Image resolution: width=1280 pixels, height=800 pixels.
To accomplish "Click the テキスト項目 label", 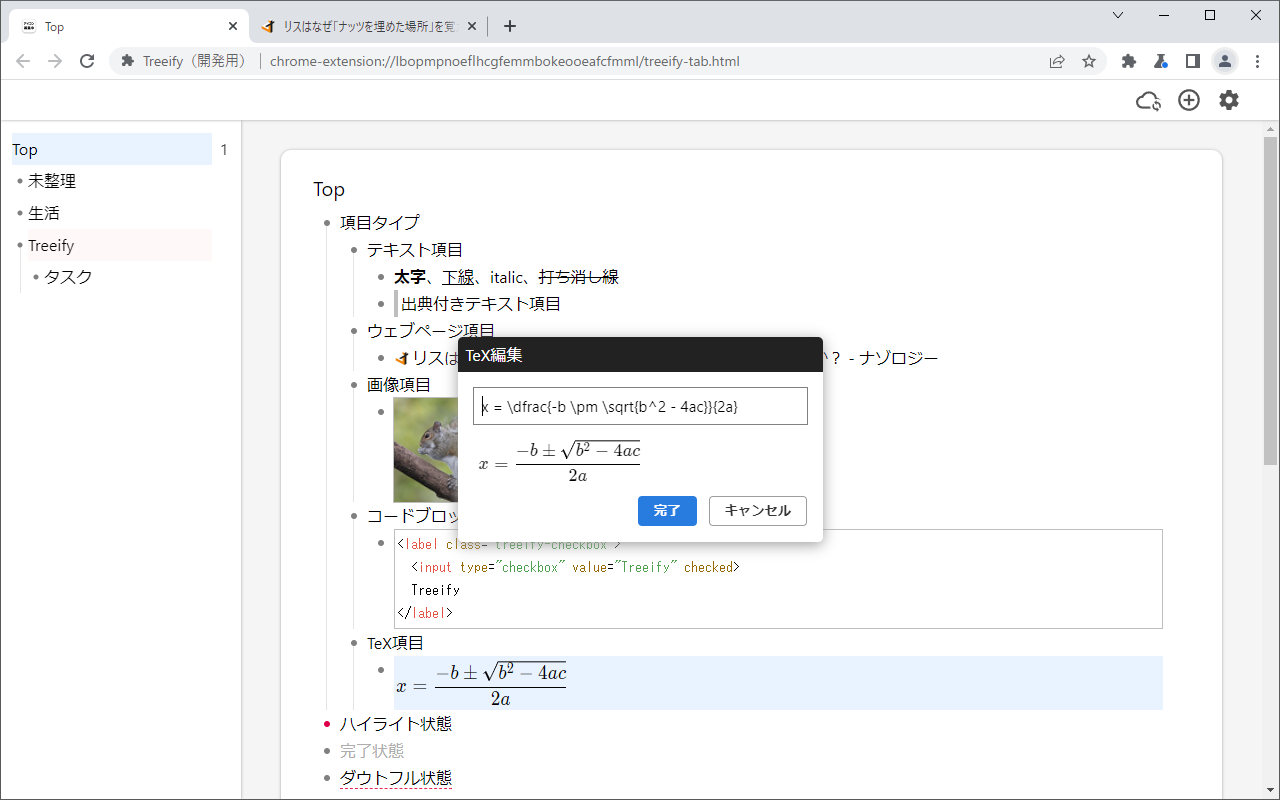I will click(x=415, y=250).
